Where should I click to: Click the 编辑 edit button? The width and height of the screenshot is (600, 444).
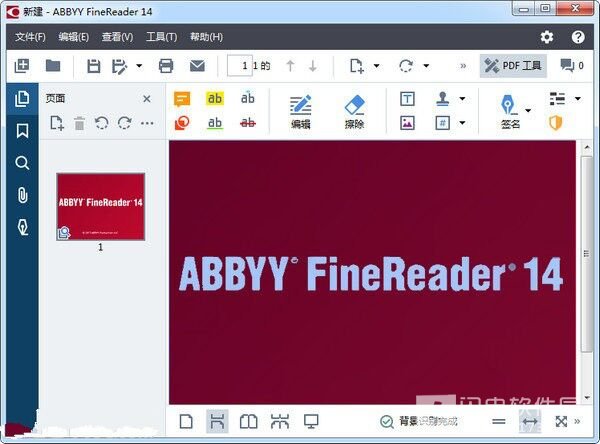point(301,112)
